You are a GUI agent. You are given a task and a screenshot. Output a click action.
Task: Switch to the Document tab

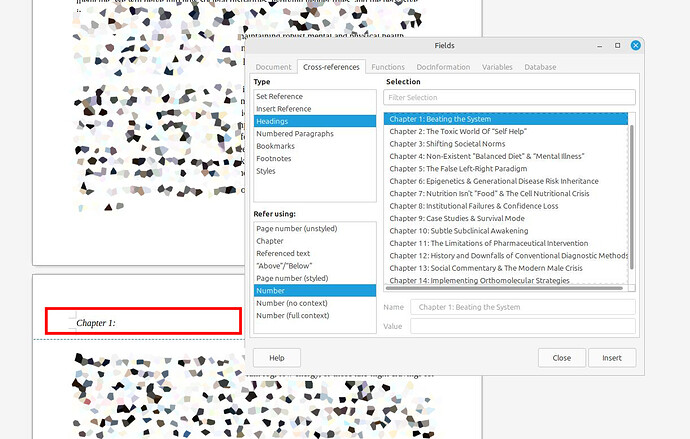(x=273, y=67)
